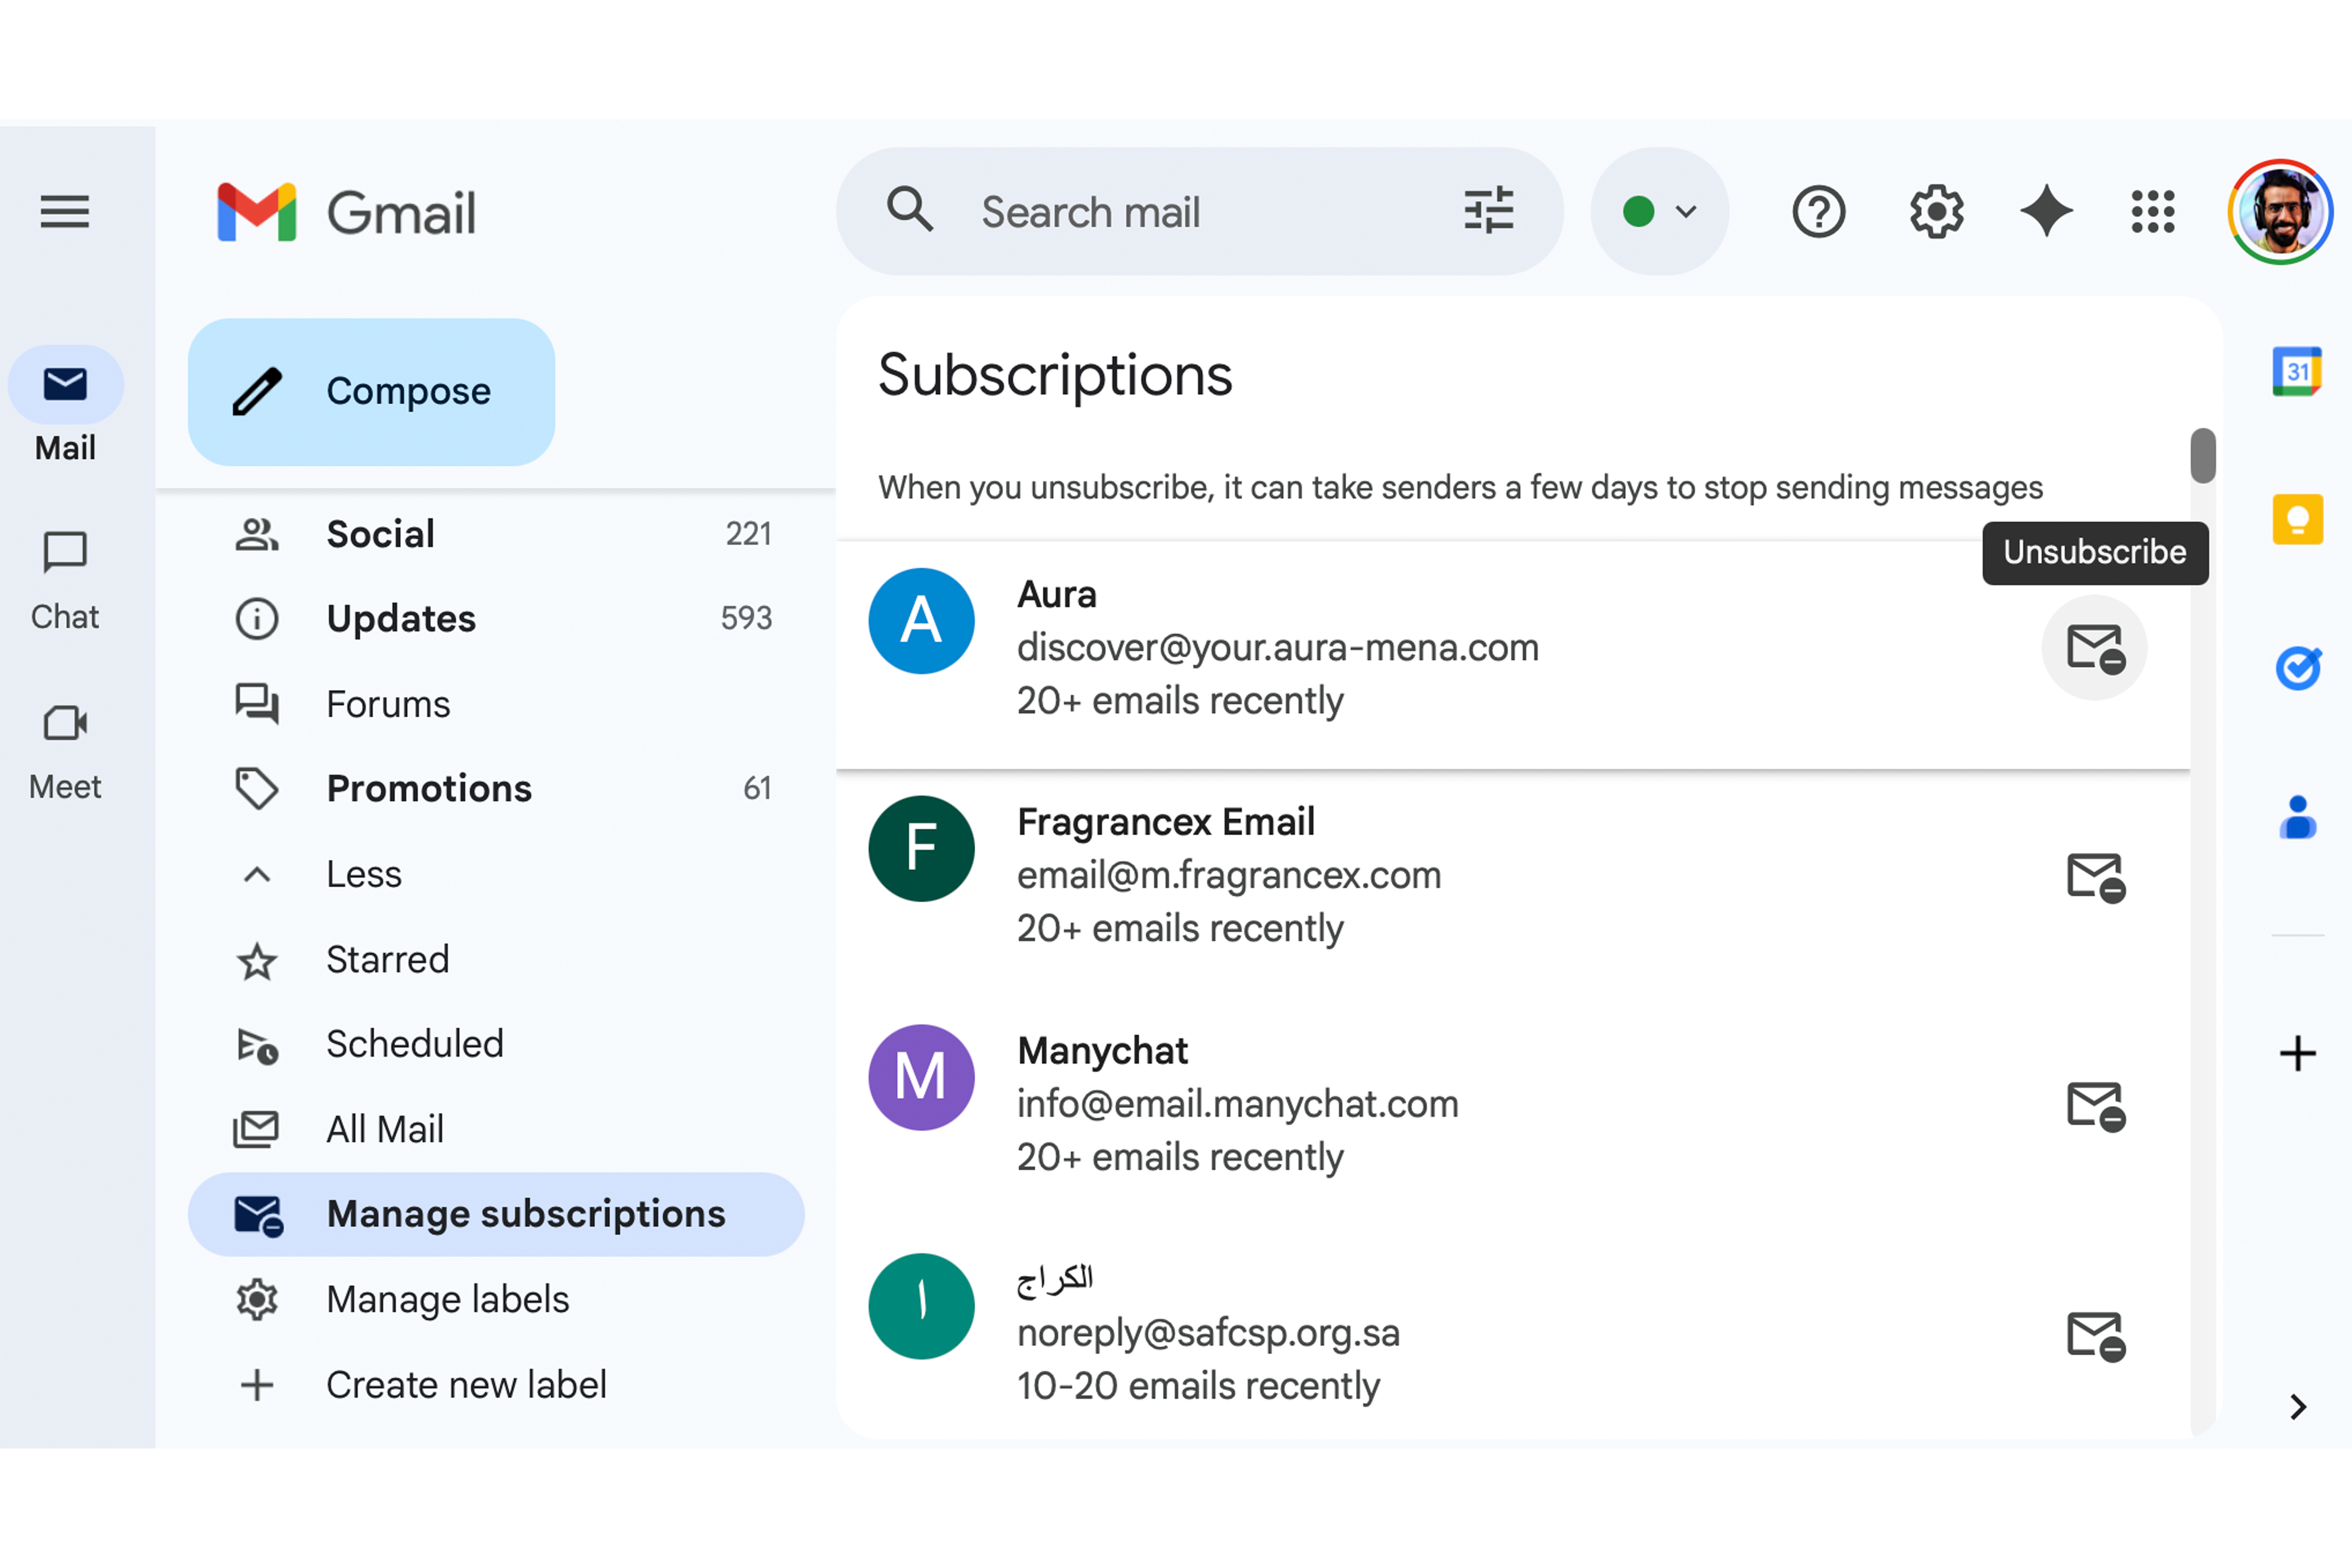Unsubscribe from noreply@safcsp.org.sa sender
The height and width of the screenshot is (1568, 2352).
click(x=2094, y=1335)
